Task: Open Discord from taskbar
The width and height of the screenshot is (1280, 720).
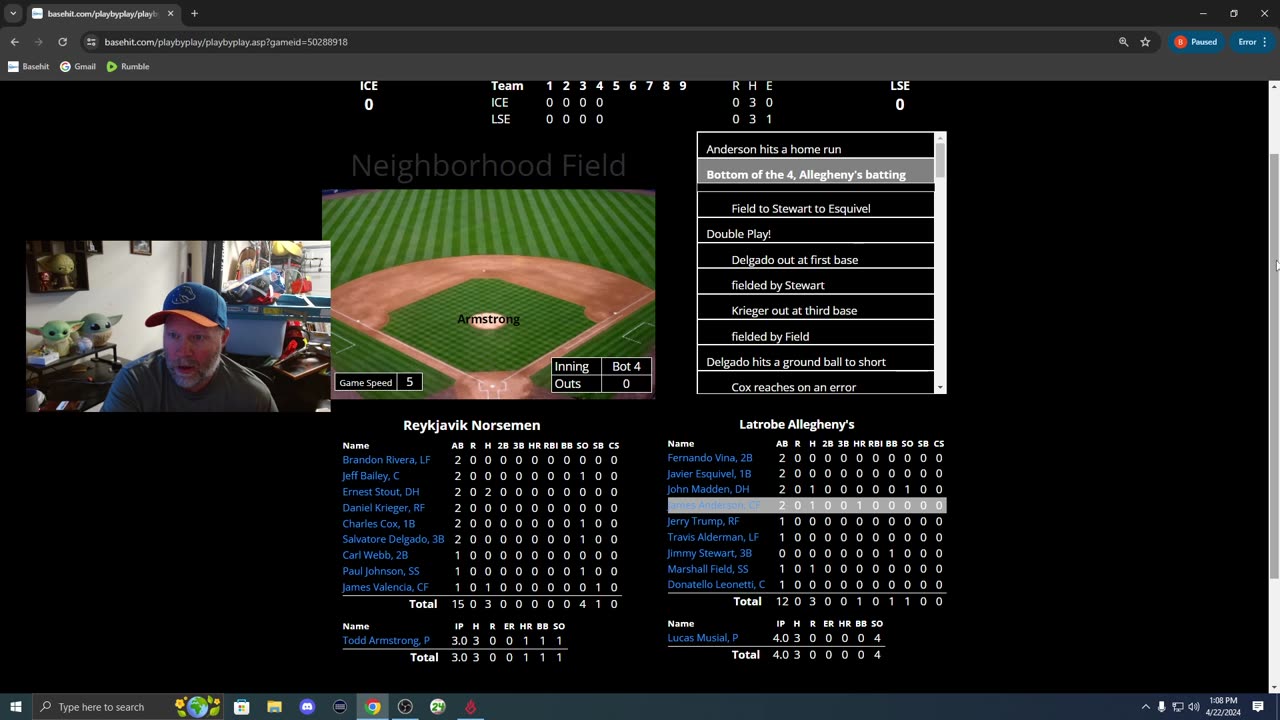Action: 307,707
